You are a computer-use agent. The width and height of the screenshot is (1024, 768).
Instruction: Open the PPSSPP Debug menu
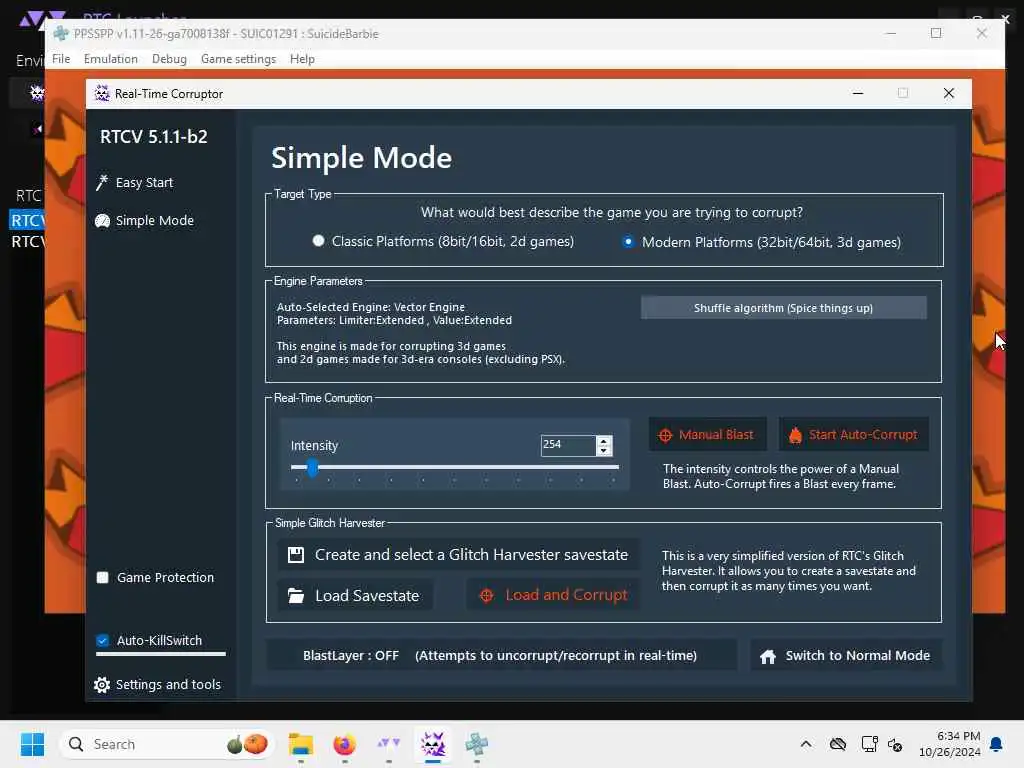coord(169,59)
